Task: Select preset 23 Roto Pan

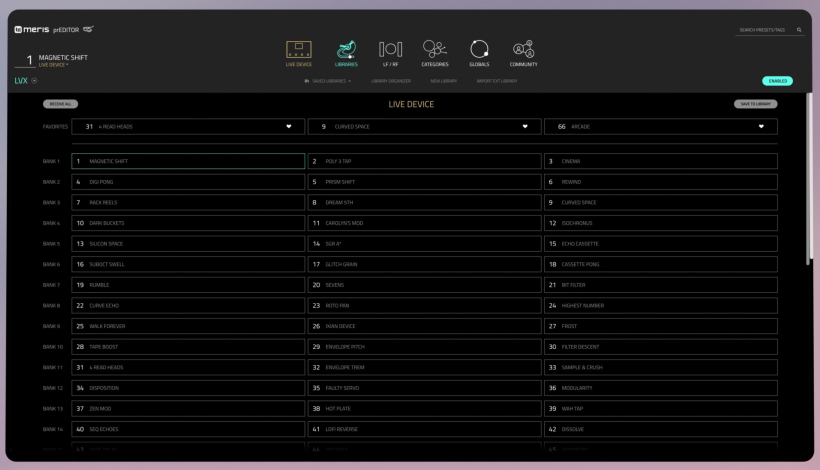Action: (425, 306)
